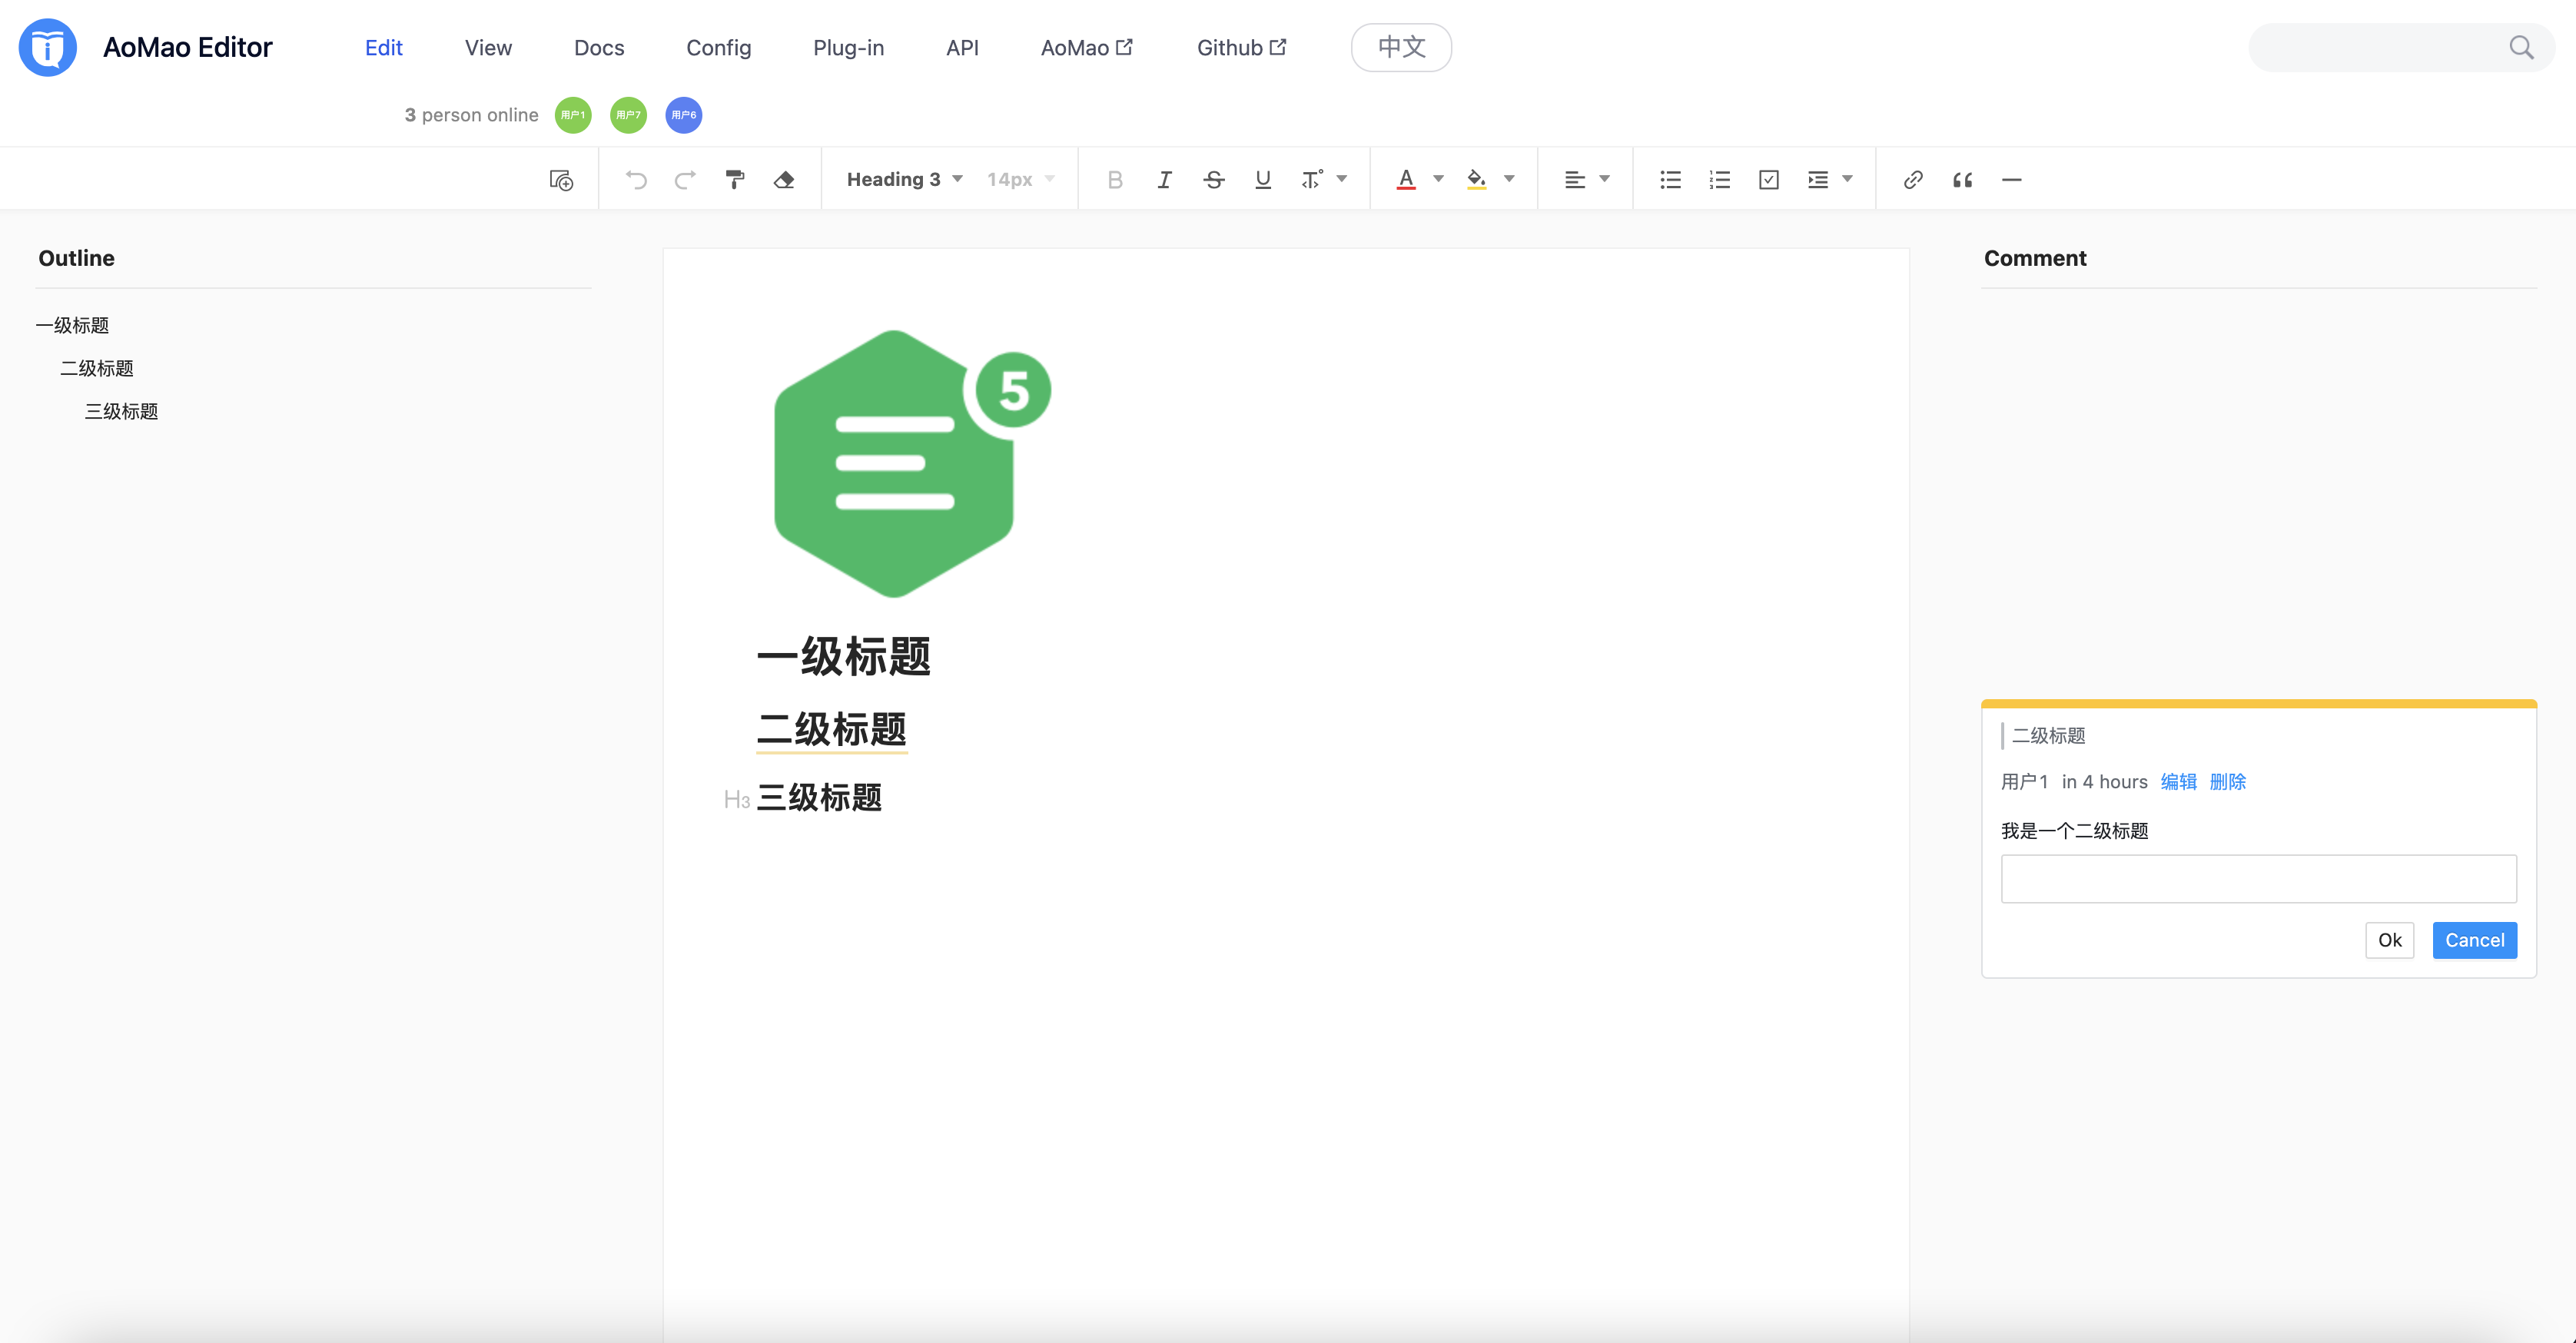Open the indent options dropdown arrow

tap(1848, 179)
